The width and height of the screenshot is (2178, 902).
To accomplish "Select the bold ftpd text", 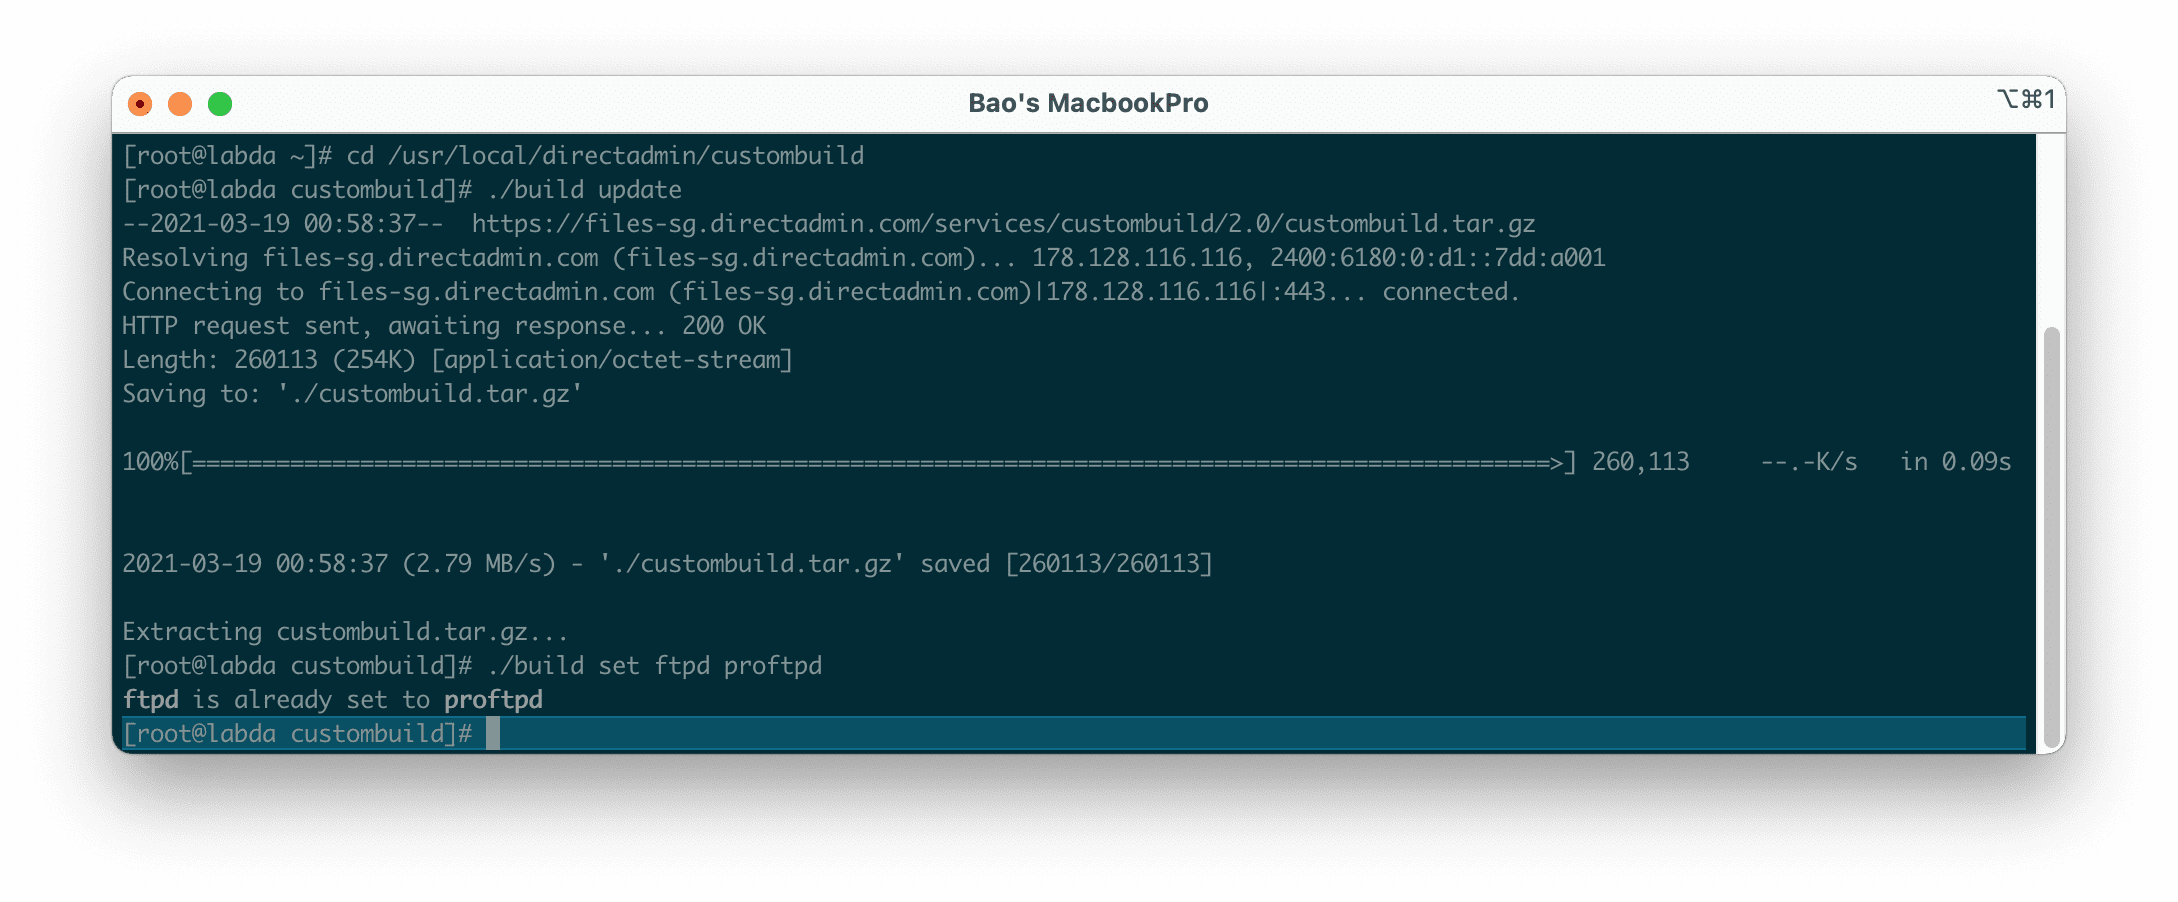I will pos(152,699).
